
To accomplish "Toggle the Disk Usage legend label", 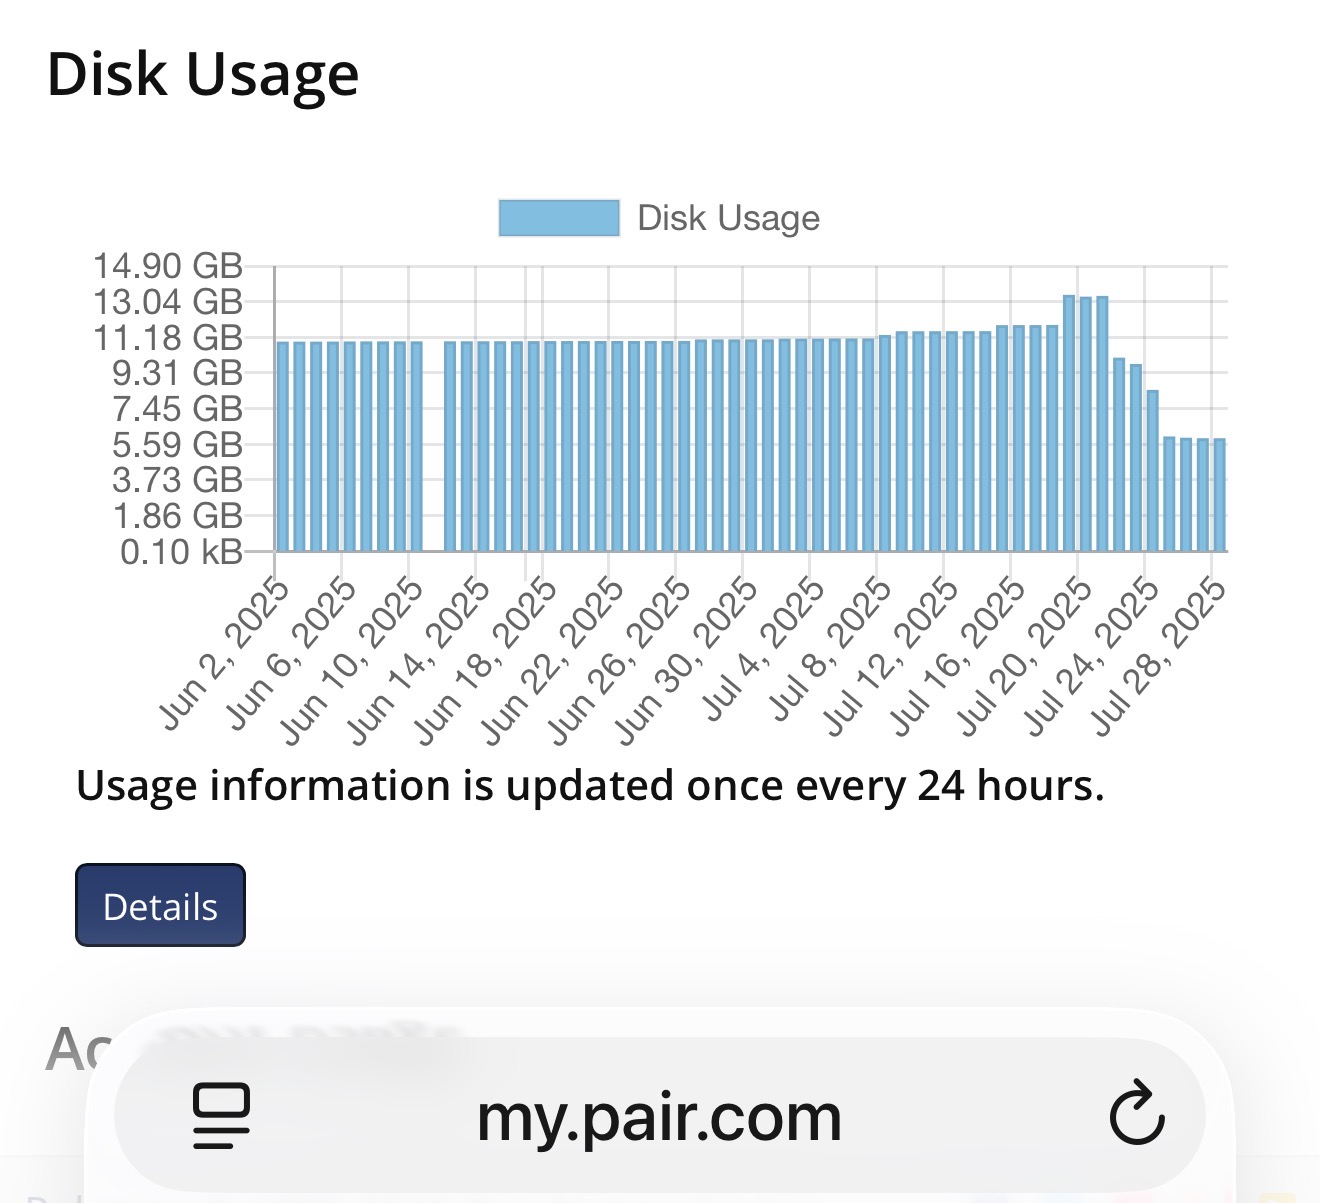I will pos(729,218).
